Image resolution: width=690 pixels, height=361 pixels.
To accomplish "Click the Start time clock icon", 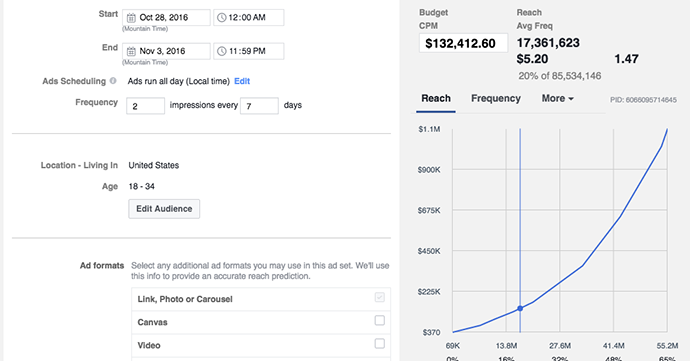I will 222,18.
